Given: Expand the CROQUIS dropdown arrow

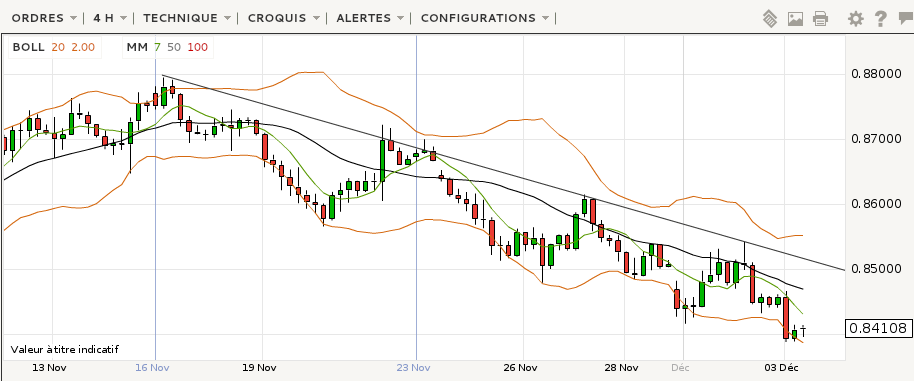Looking at the screenshot, I should point(316,18).
